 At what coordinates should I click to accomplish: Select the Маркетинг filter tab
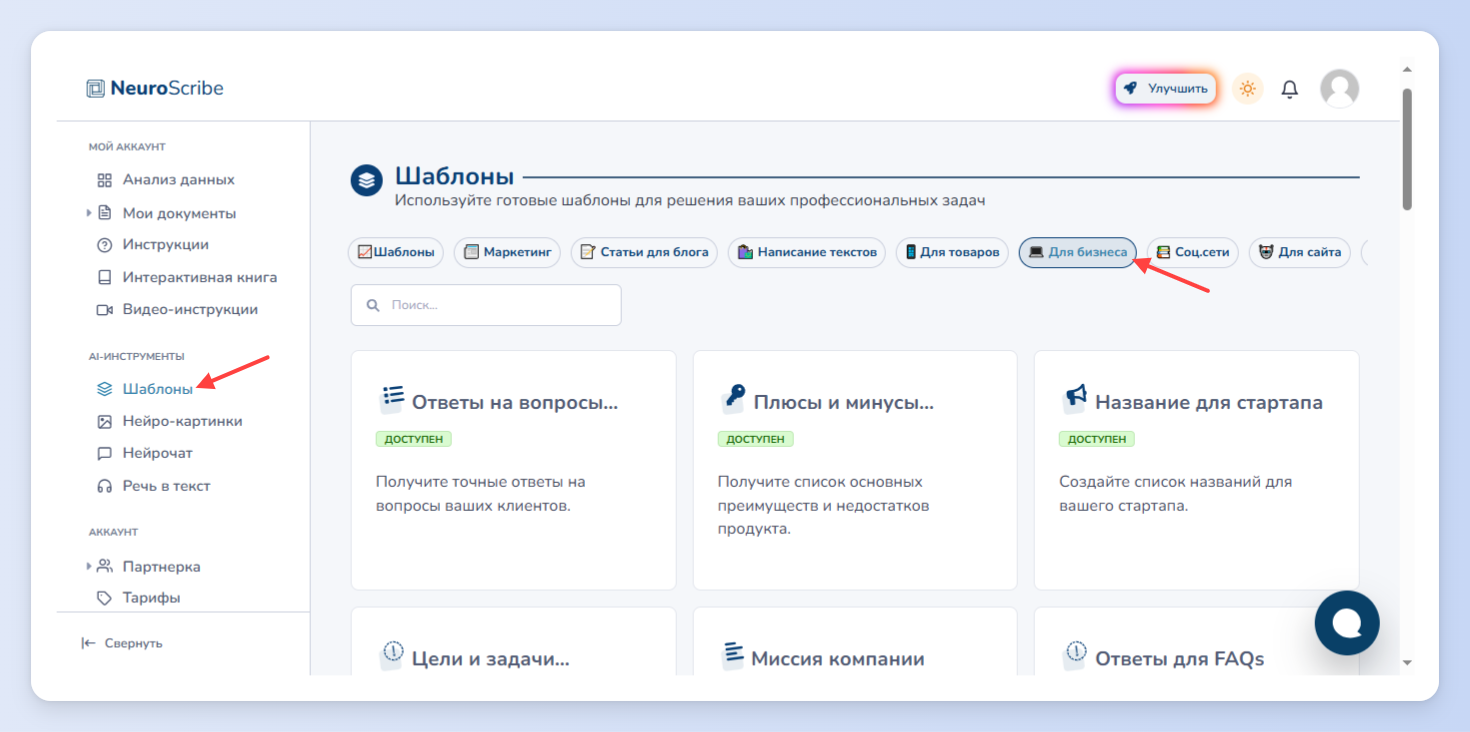508,252
